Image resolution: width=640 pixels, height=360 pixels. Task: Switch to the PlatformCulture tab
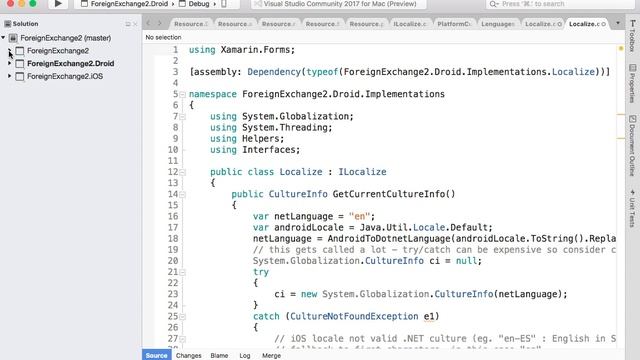(454, 24)
